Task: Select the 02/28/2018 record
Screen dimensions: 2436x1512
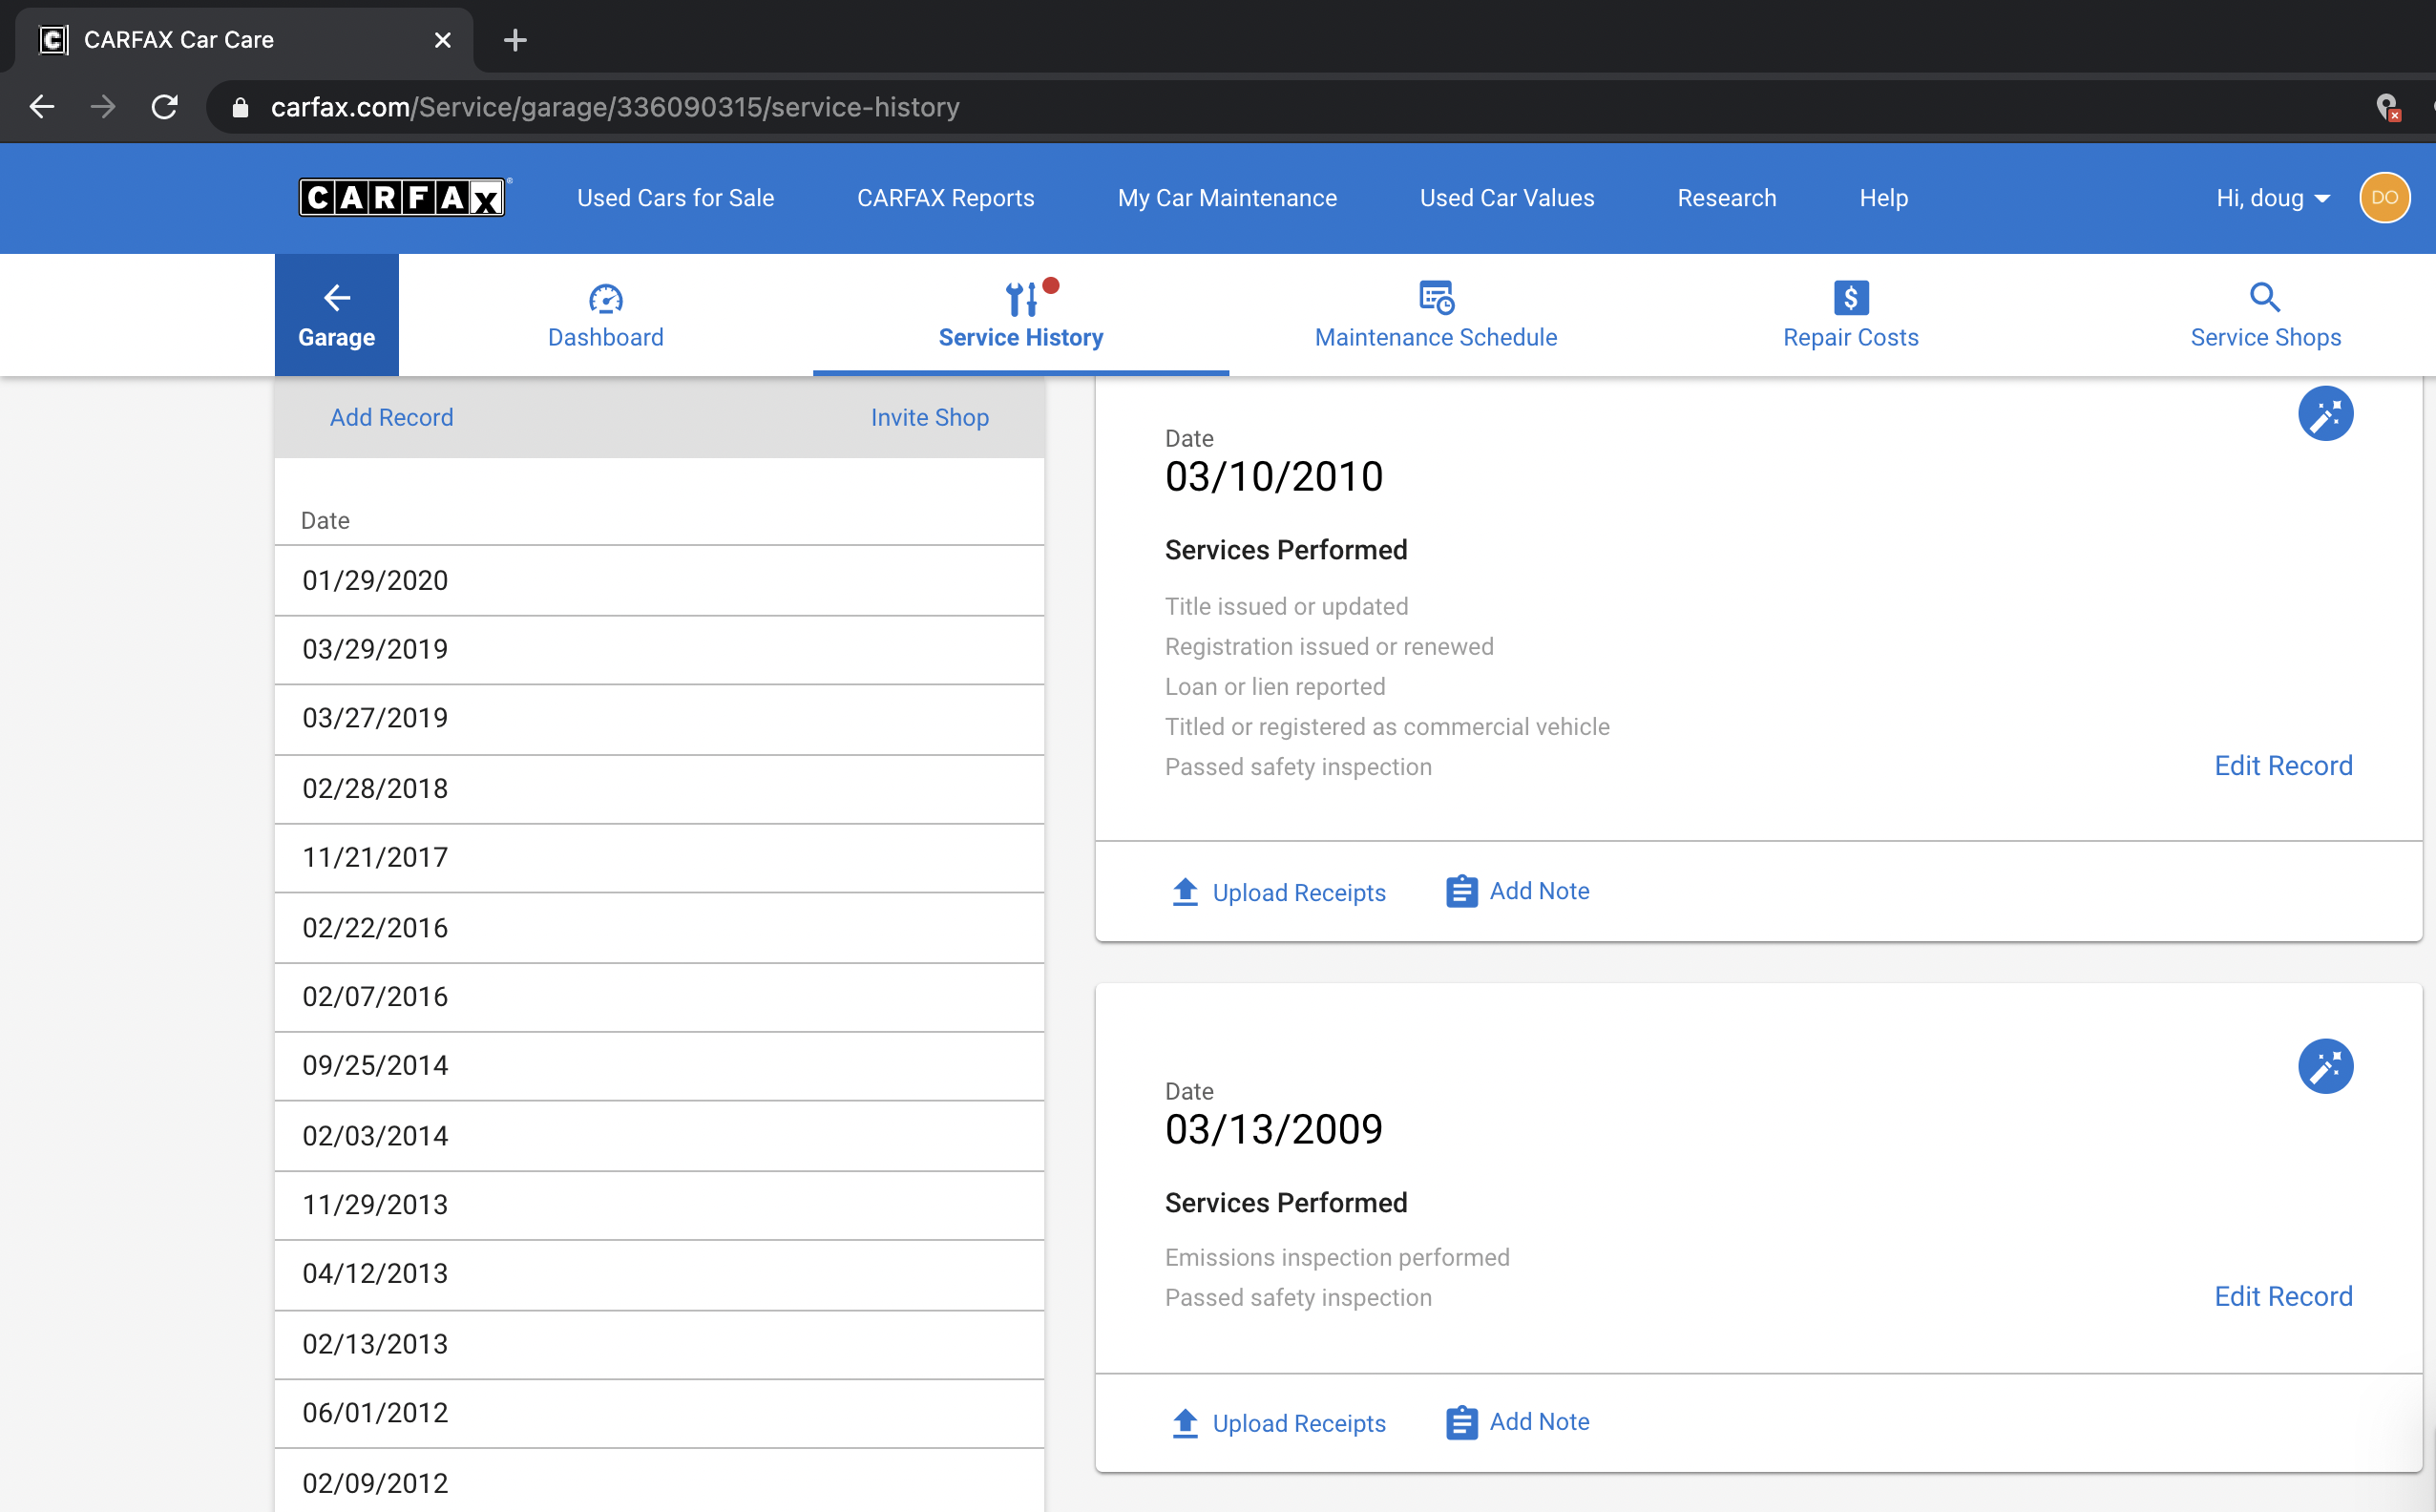Action: [659, 789]
